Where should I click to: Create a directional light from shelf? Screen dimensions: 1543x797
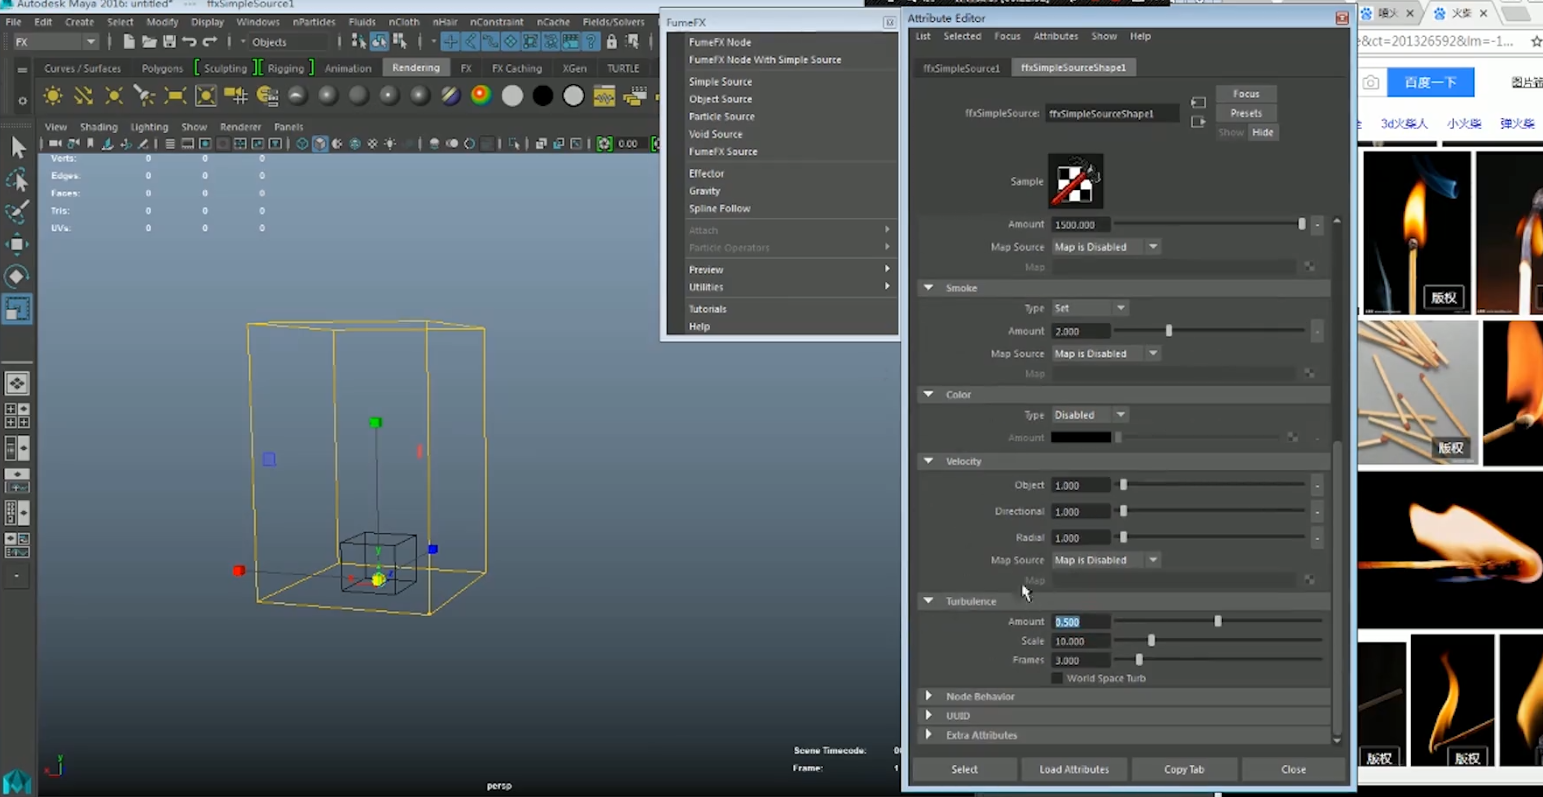click(83, 96)
